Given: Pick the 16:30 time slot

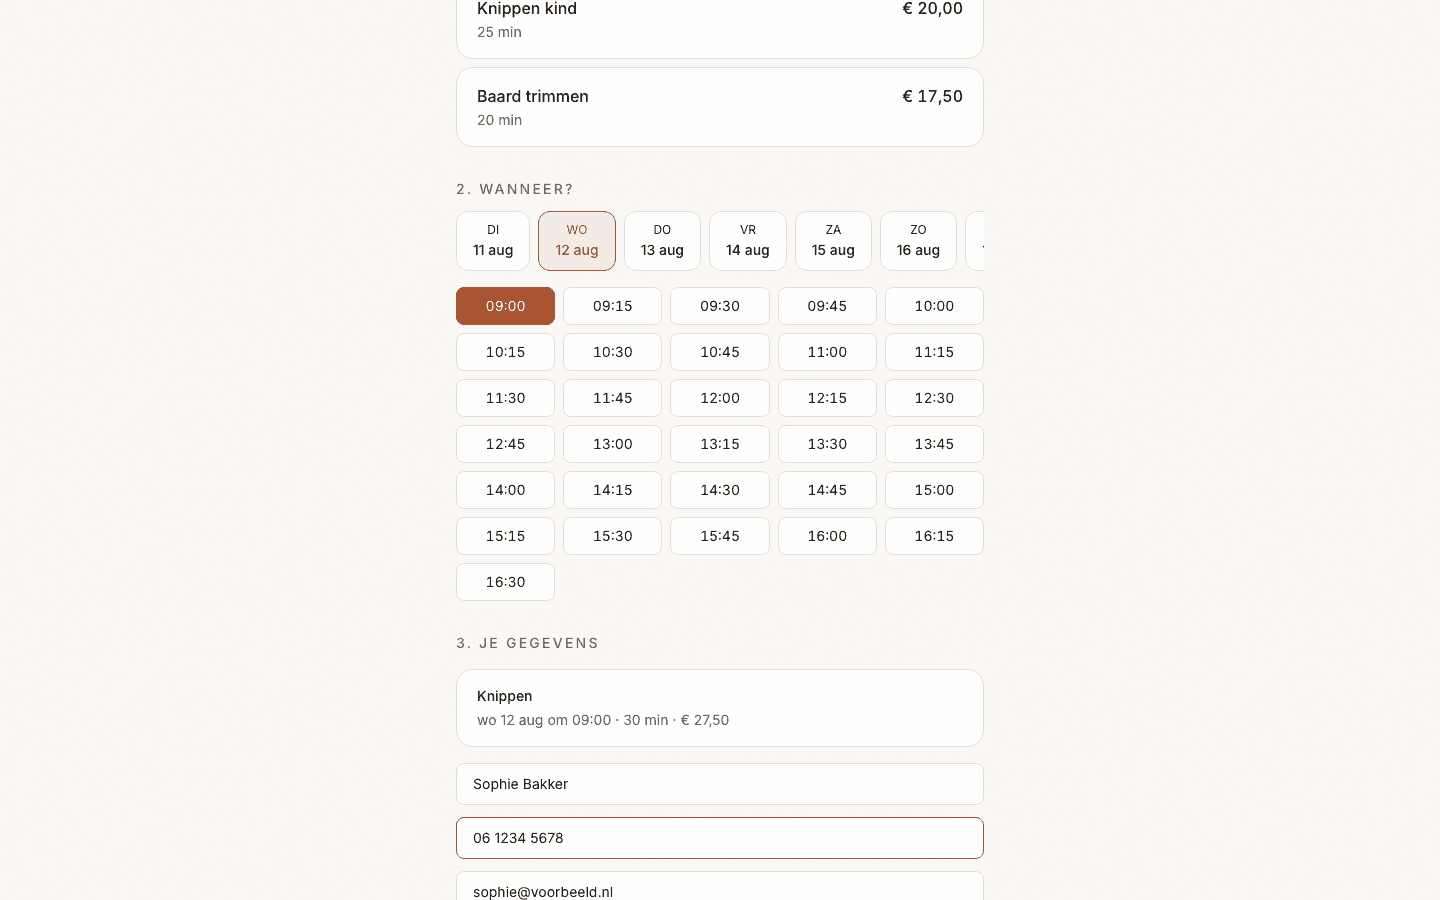Looking at the screenshot, I should tap(505, 582).
